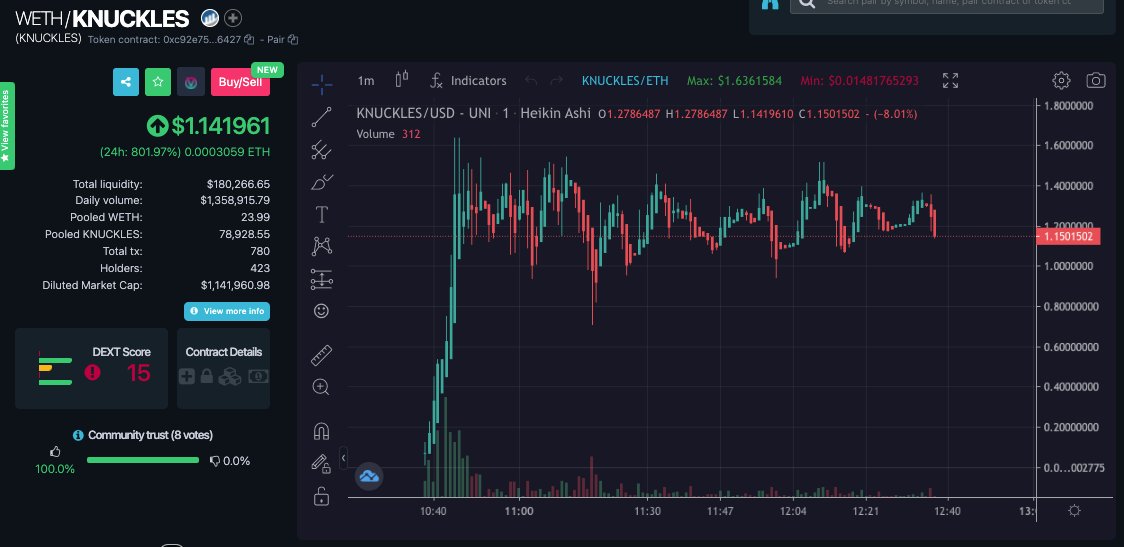Click the chart icon next to KNUCKLES title

coord(209,18)
